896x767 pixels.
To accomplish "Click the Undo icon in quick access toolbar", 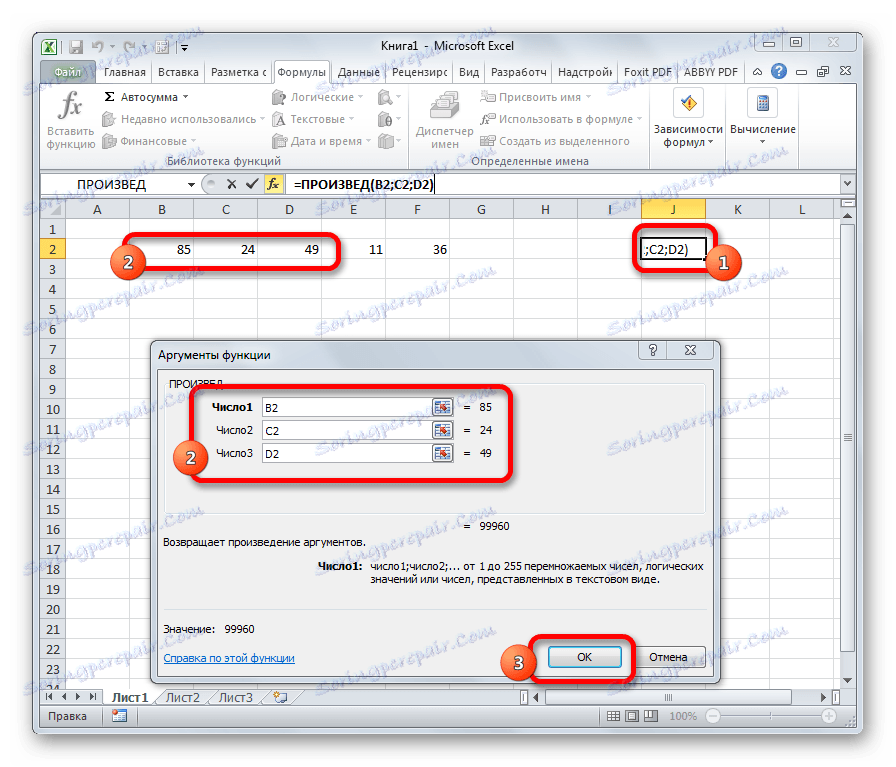I will [98, 47].
